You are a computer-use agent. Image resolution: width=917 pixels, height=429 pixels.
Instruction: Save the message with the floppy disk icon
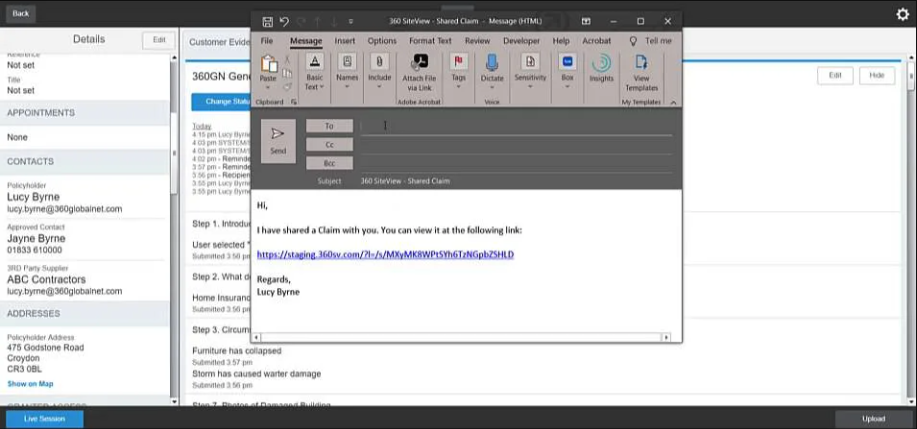(267, 22)
